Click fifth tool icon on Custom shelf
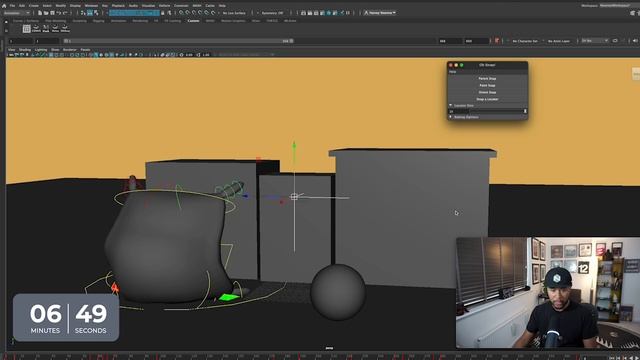This screenshot has width=640, height=360. point(65,28)
